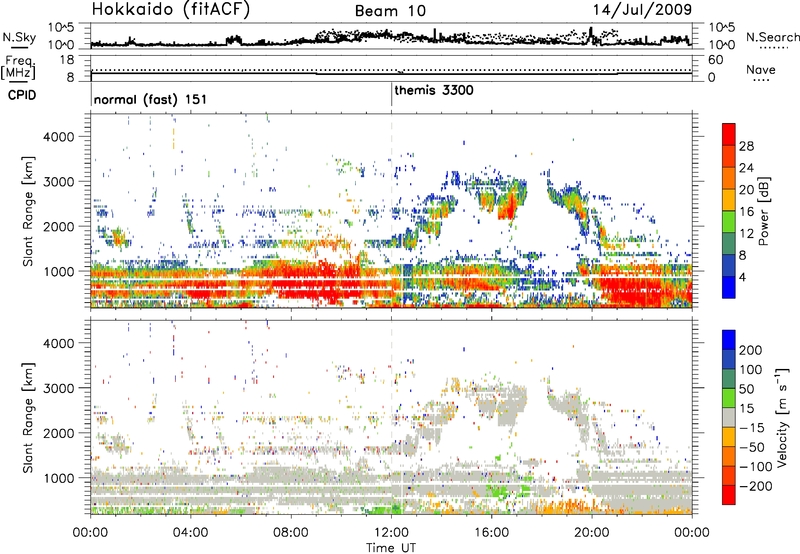This screenshot has width=800, height=554.
Task: Click '4000' on power panel axis
Action: tap(59, 137)
